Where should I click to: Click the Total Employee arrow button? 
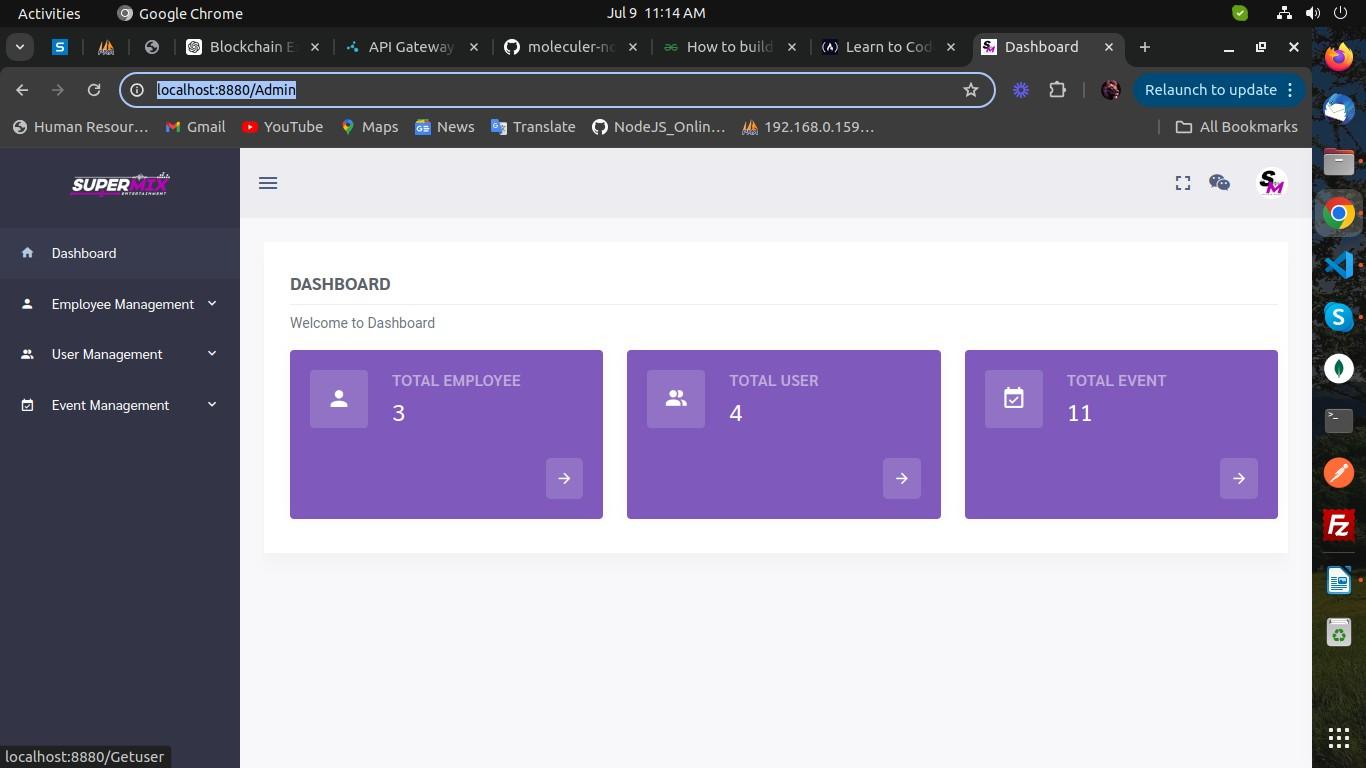tap(564, 478)
